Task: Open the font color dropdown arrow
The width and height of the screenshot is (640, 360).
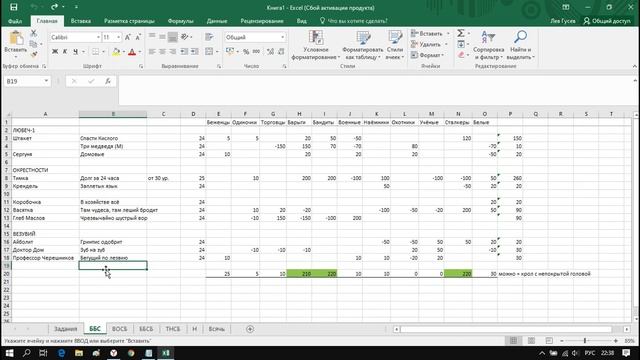Action: click(140, 52)
